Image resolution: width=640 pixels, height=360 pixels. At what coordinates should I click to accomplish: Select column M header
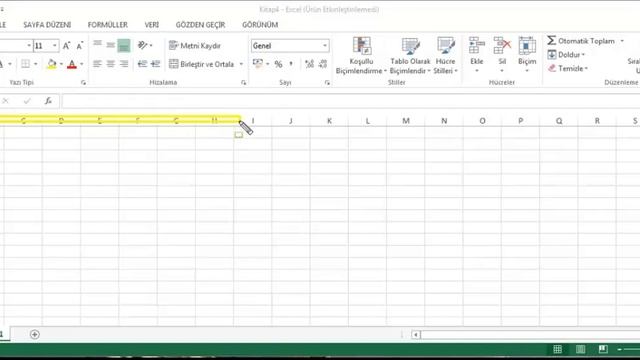click(406, 121)
